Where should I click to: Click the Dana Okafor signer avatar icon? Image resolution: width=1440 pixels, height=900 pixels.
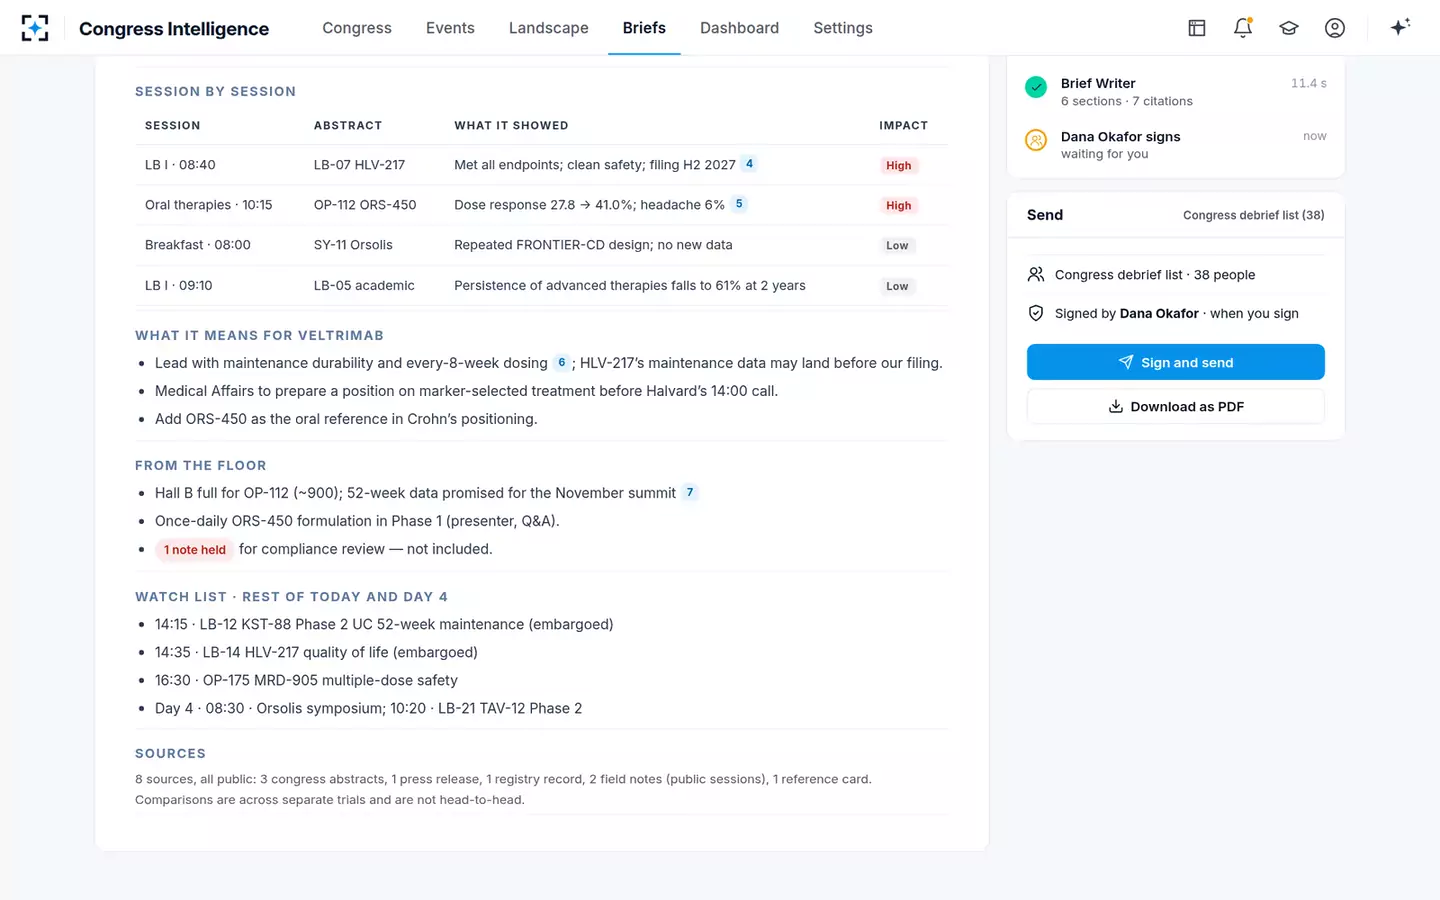(1036, 140)
